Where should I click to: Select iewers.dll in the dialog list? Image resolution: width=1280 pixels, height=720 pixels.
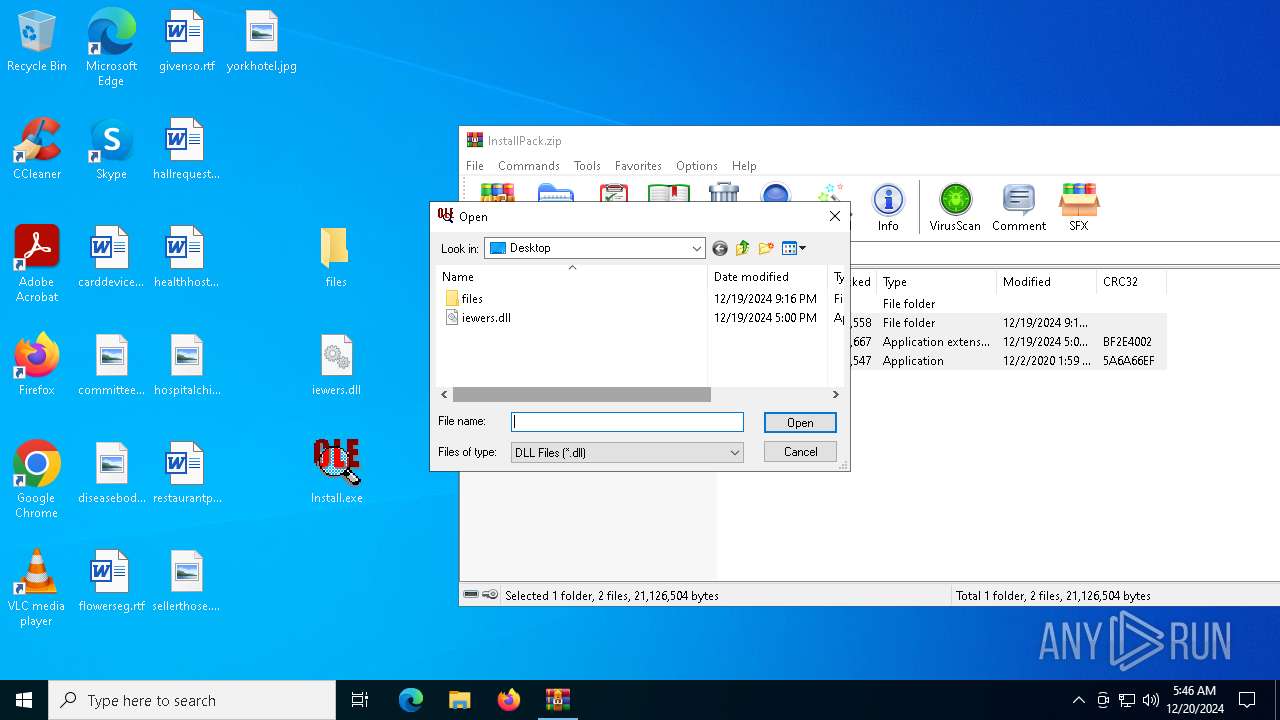478,317
